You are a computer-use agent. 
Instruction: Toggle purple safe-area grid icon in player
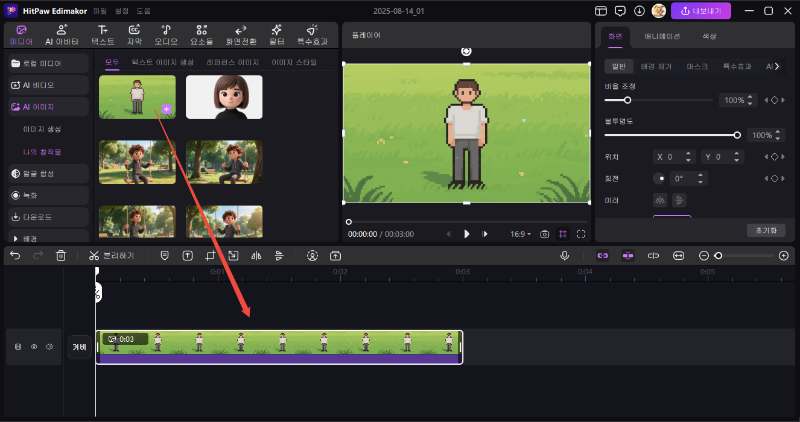[563, 234]
